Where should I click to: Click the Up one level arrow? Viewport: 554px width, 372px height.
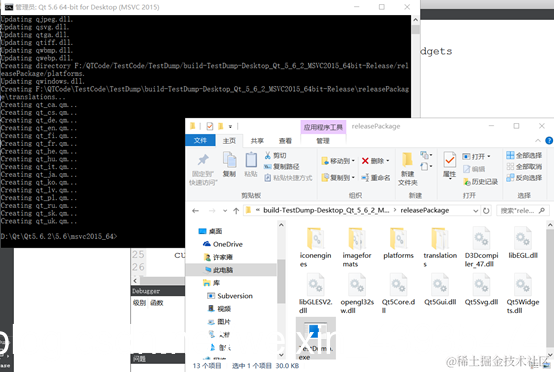[x=236, y=211]
